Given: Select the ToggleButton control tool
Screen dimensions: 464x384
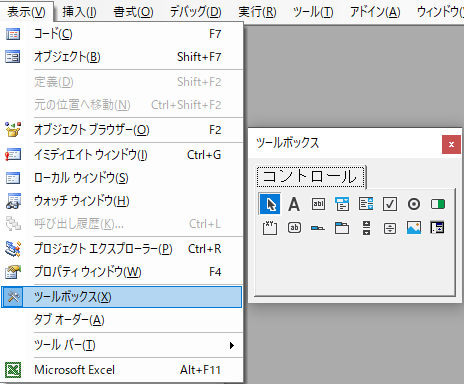Looking at the screenshot, I should [x=438, y=204].
